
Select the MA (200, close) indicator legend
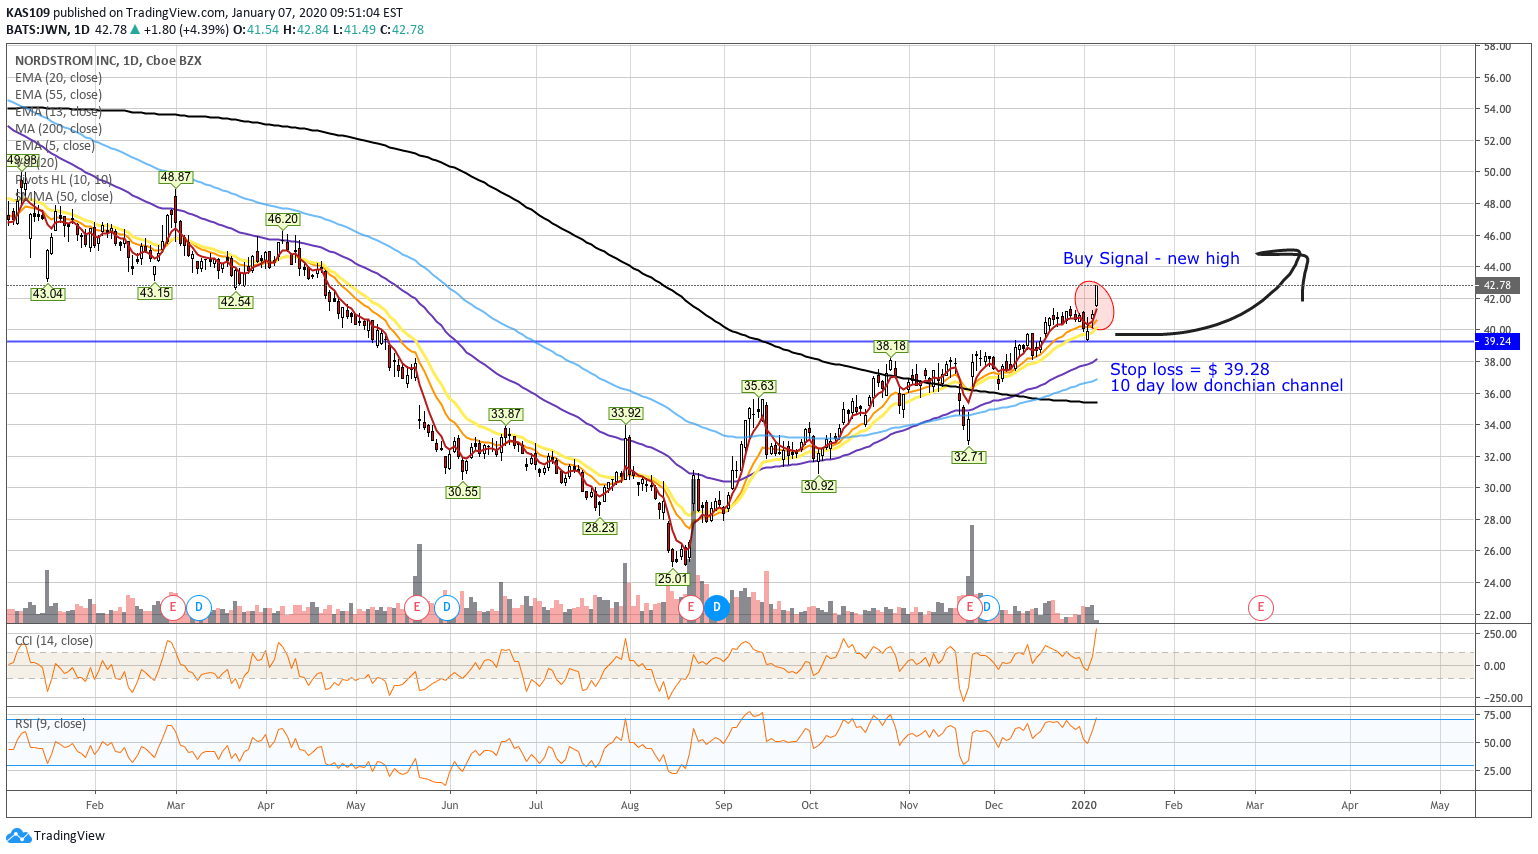click(58, 129)
